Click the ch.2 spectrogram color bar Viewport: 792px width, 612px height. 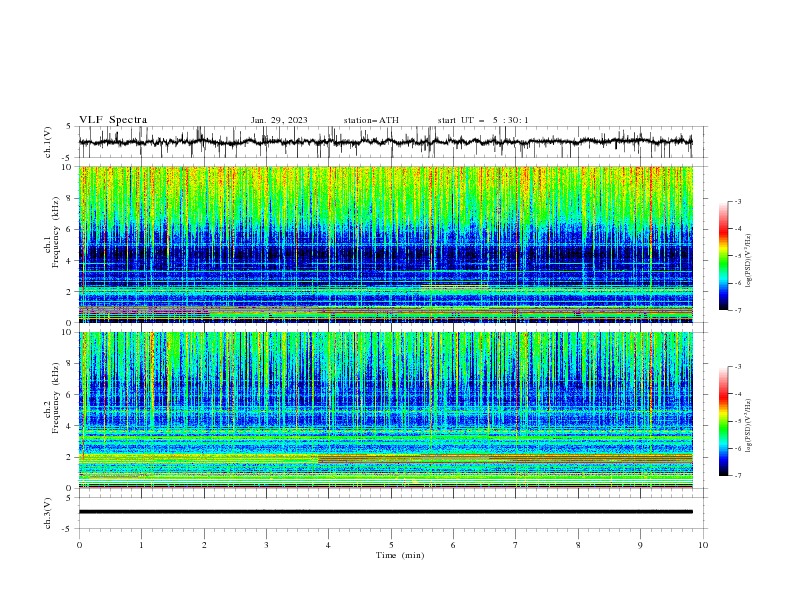pos(723,421)
